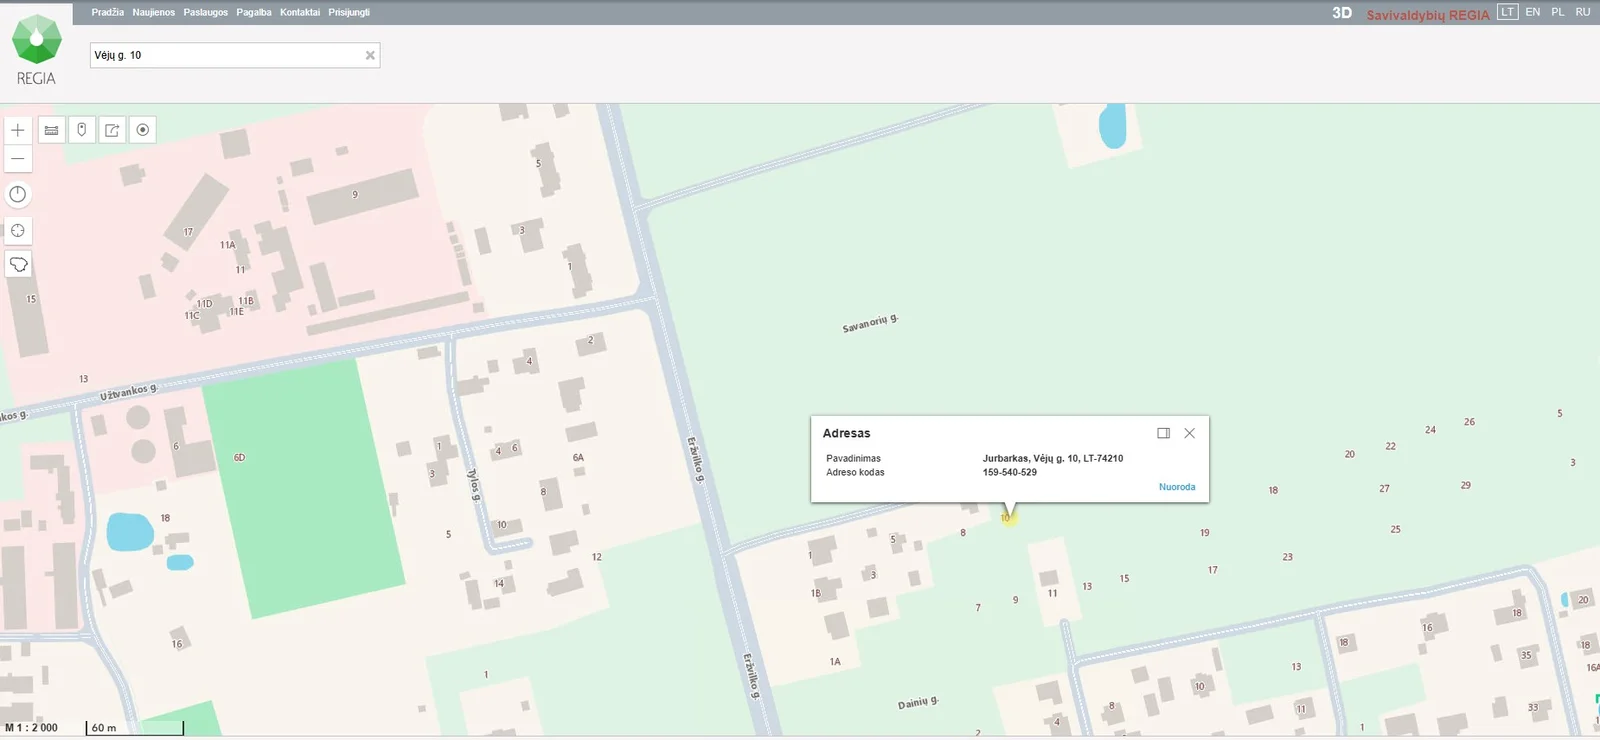
Task: Switch language to PL
Action: [1557, 12]
